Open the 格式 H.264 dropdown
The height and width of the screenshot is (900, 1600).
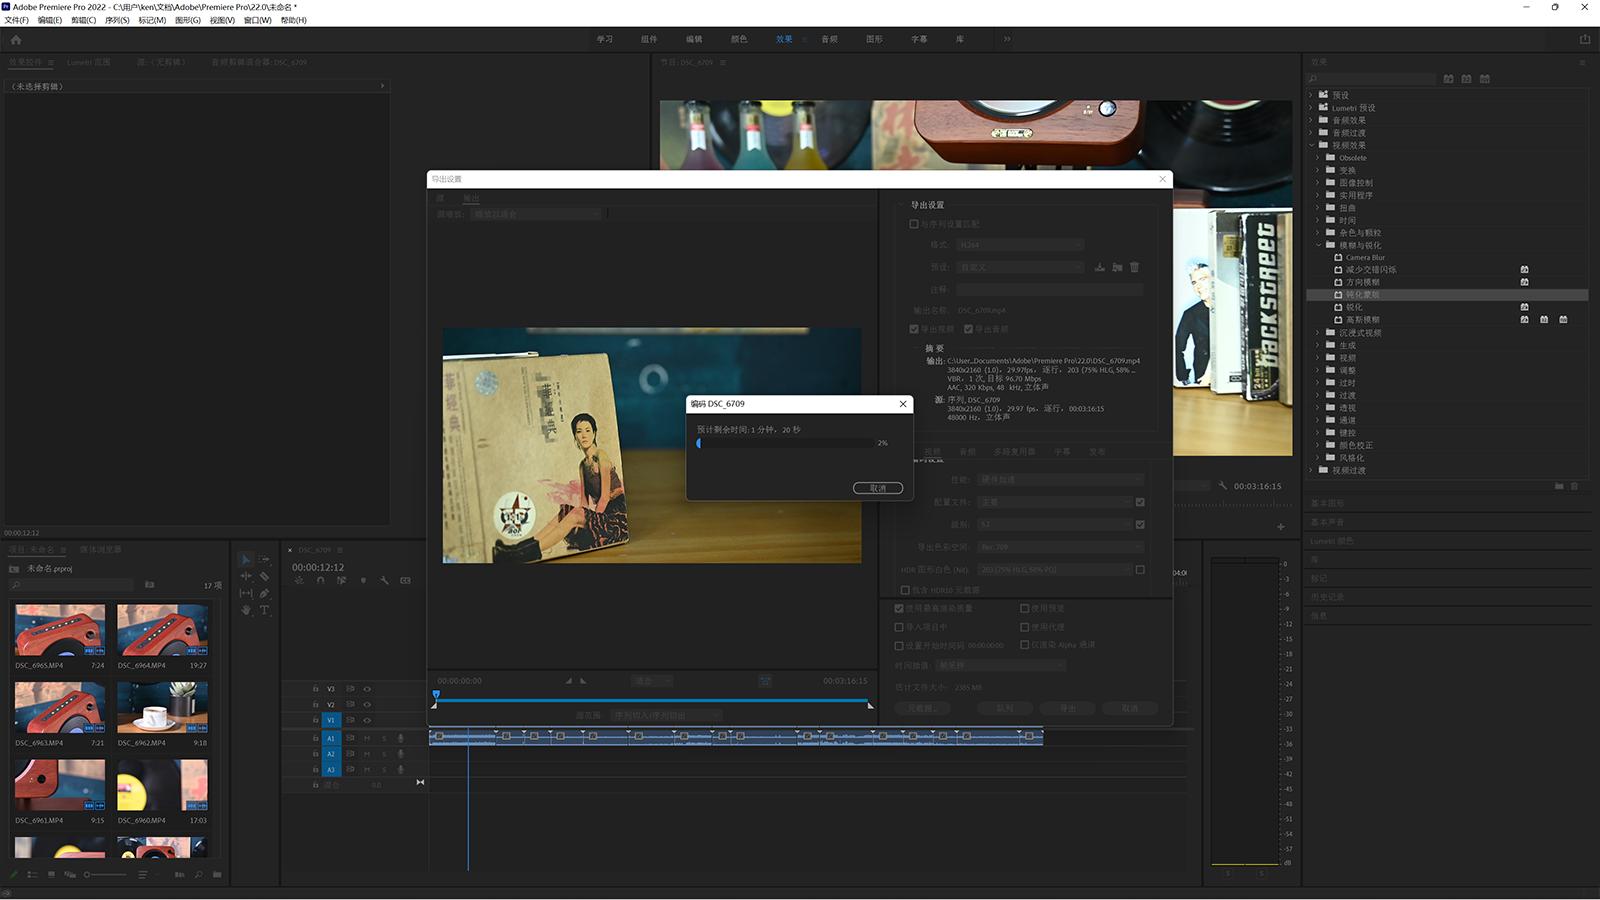point(1020,245)
